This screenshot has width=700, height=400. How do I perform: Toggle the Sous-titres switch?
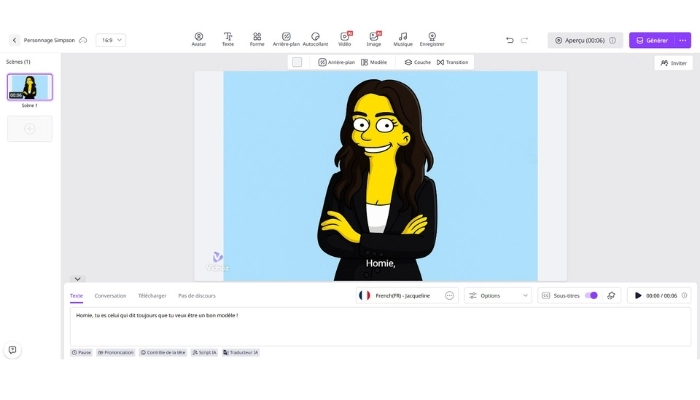coord(591,296)
